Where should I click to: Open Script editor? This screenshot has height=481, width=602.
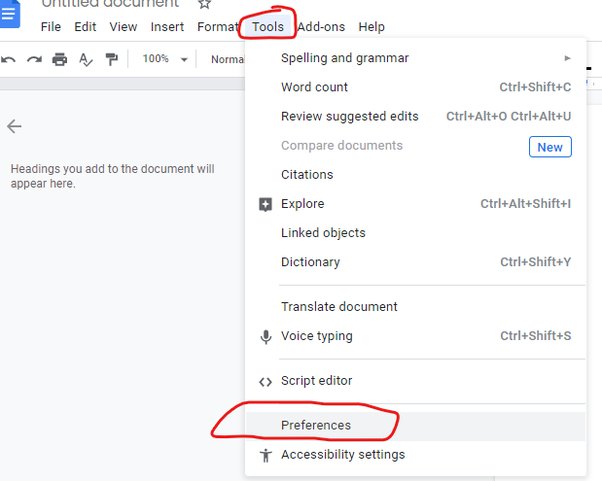pos(415,381)
